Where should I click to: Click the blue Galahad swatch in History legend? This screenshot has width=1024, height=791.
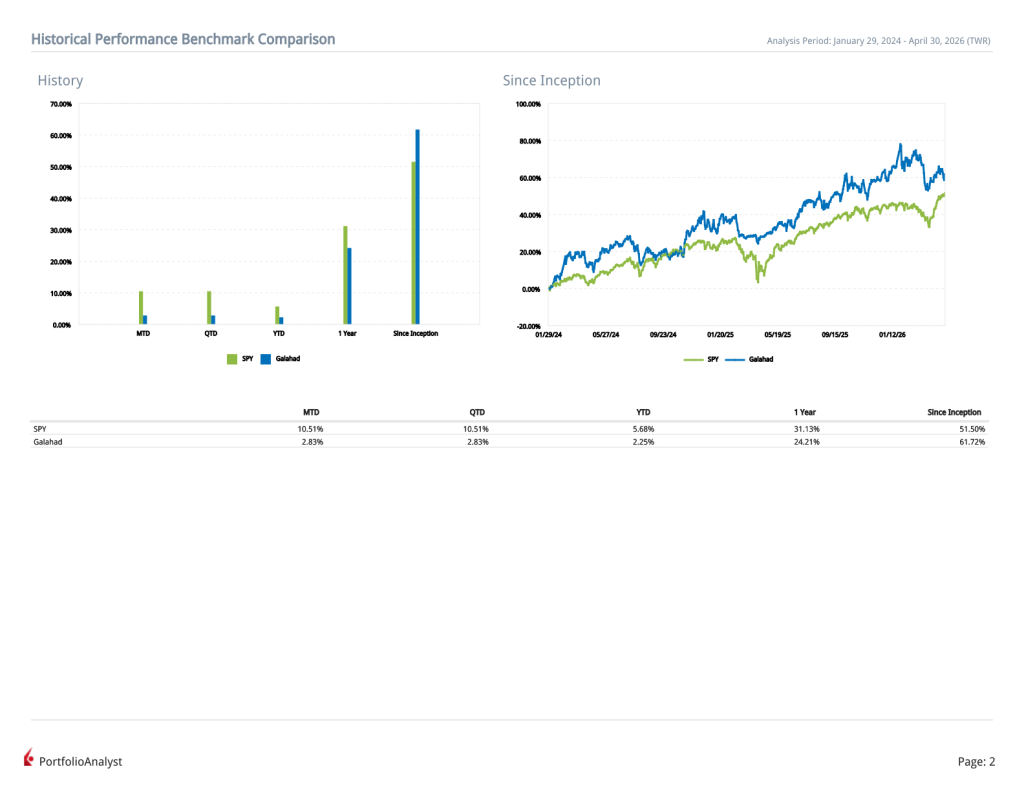(266, 359)
